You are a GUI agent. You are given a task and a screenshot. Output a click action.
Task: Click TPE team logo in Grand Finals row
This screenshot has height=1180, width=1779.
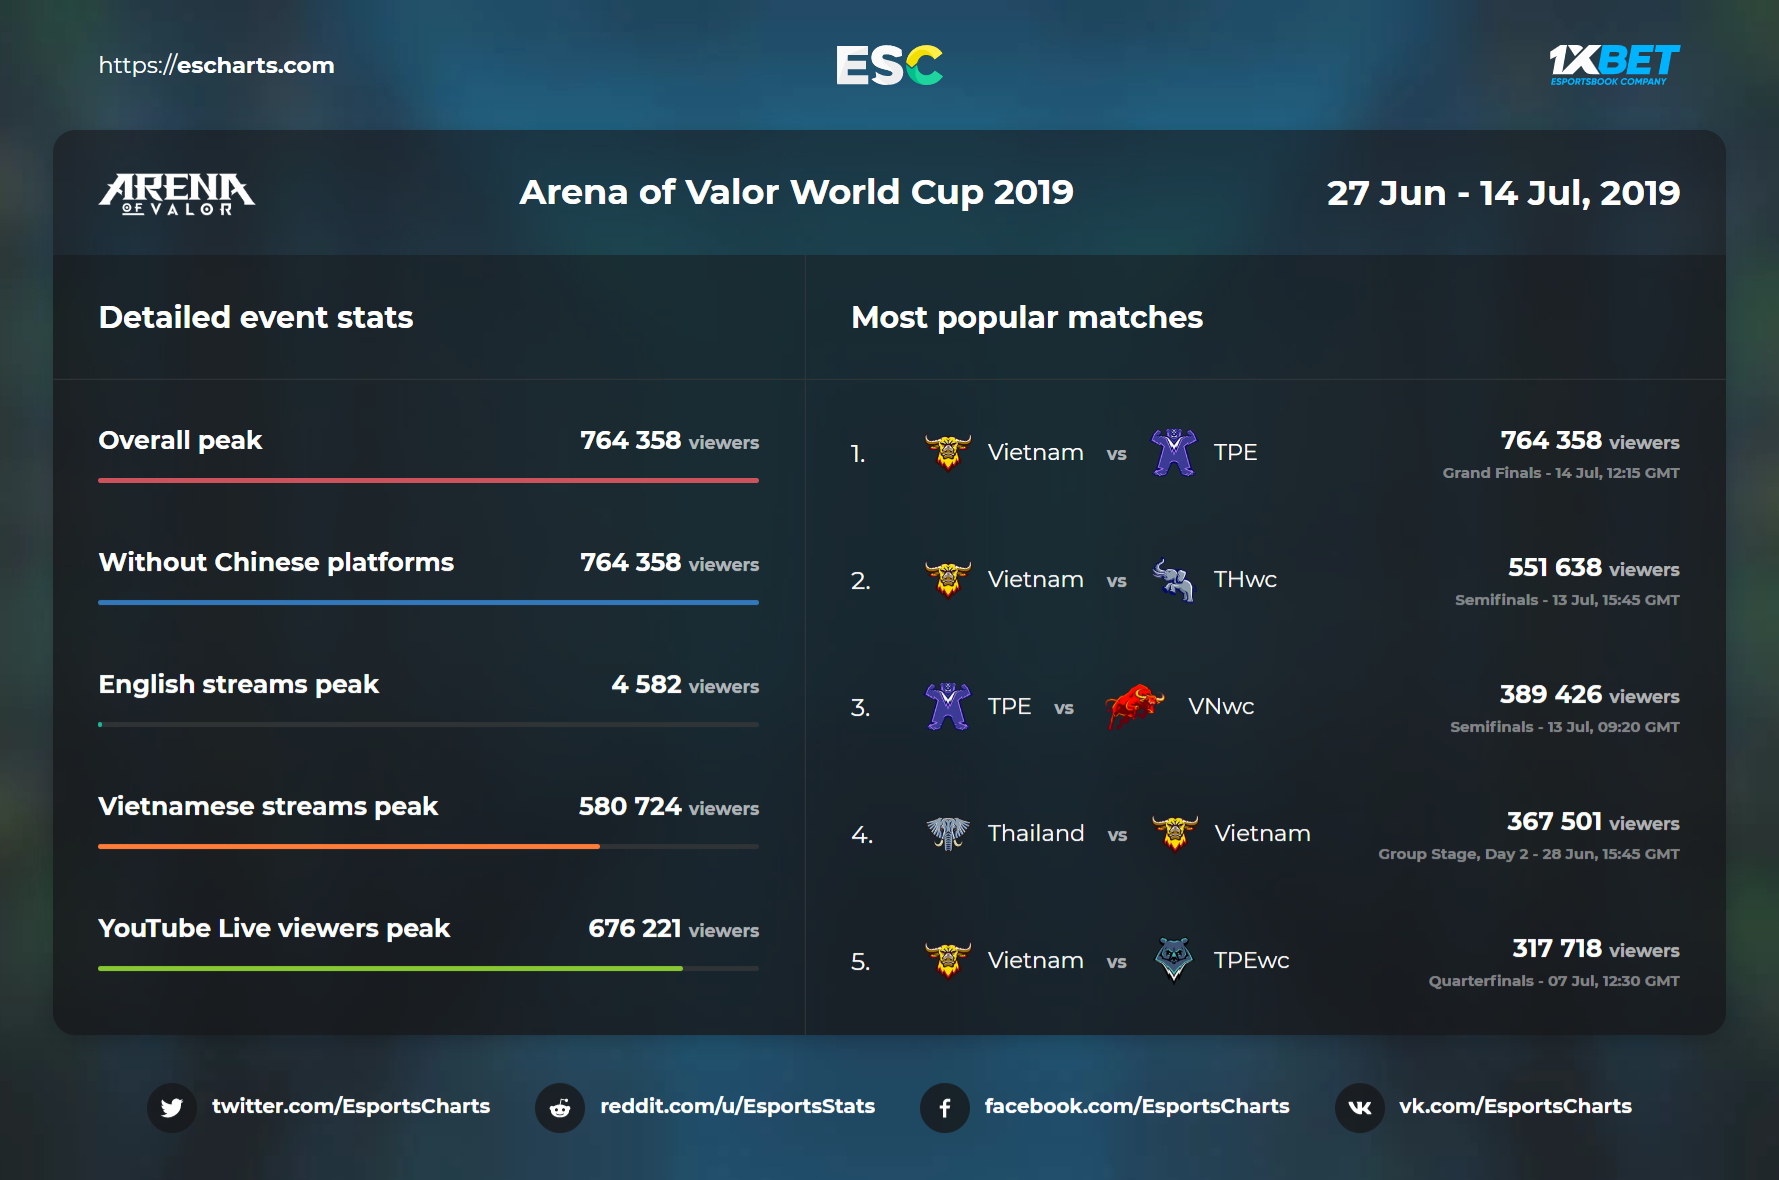pyautogui.click(x=1174, y=452)
